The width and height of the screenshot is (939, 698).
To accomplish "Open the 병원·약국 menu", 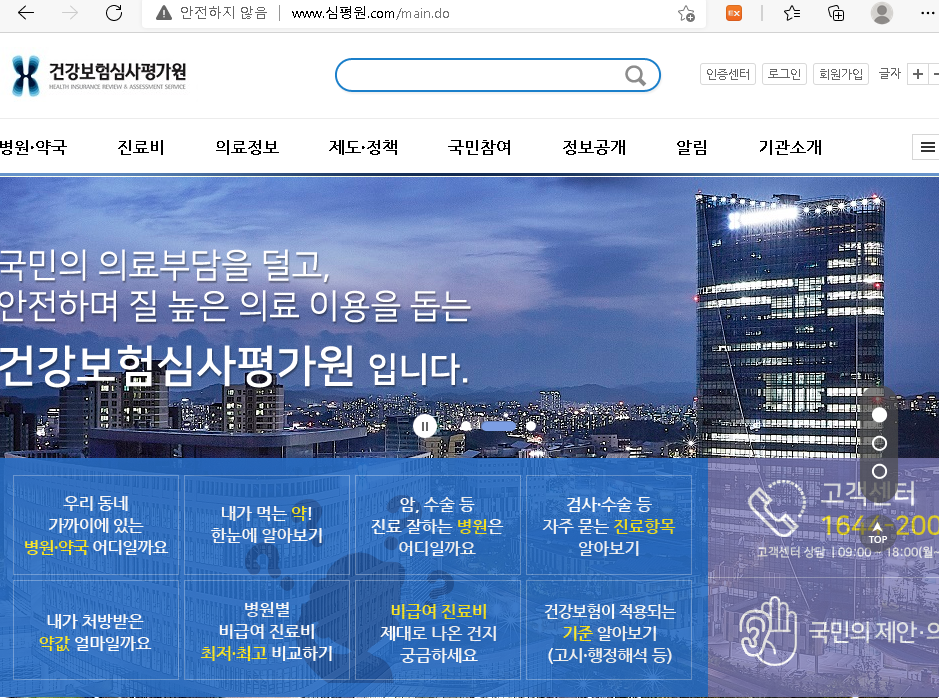I will coord(33,147).
